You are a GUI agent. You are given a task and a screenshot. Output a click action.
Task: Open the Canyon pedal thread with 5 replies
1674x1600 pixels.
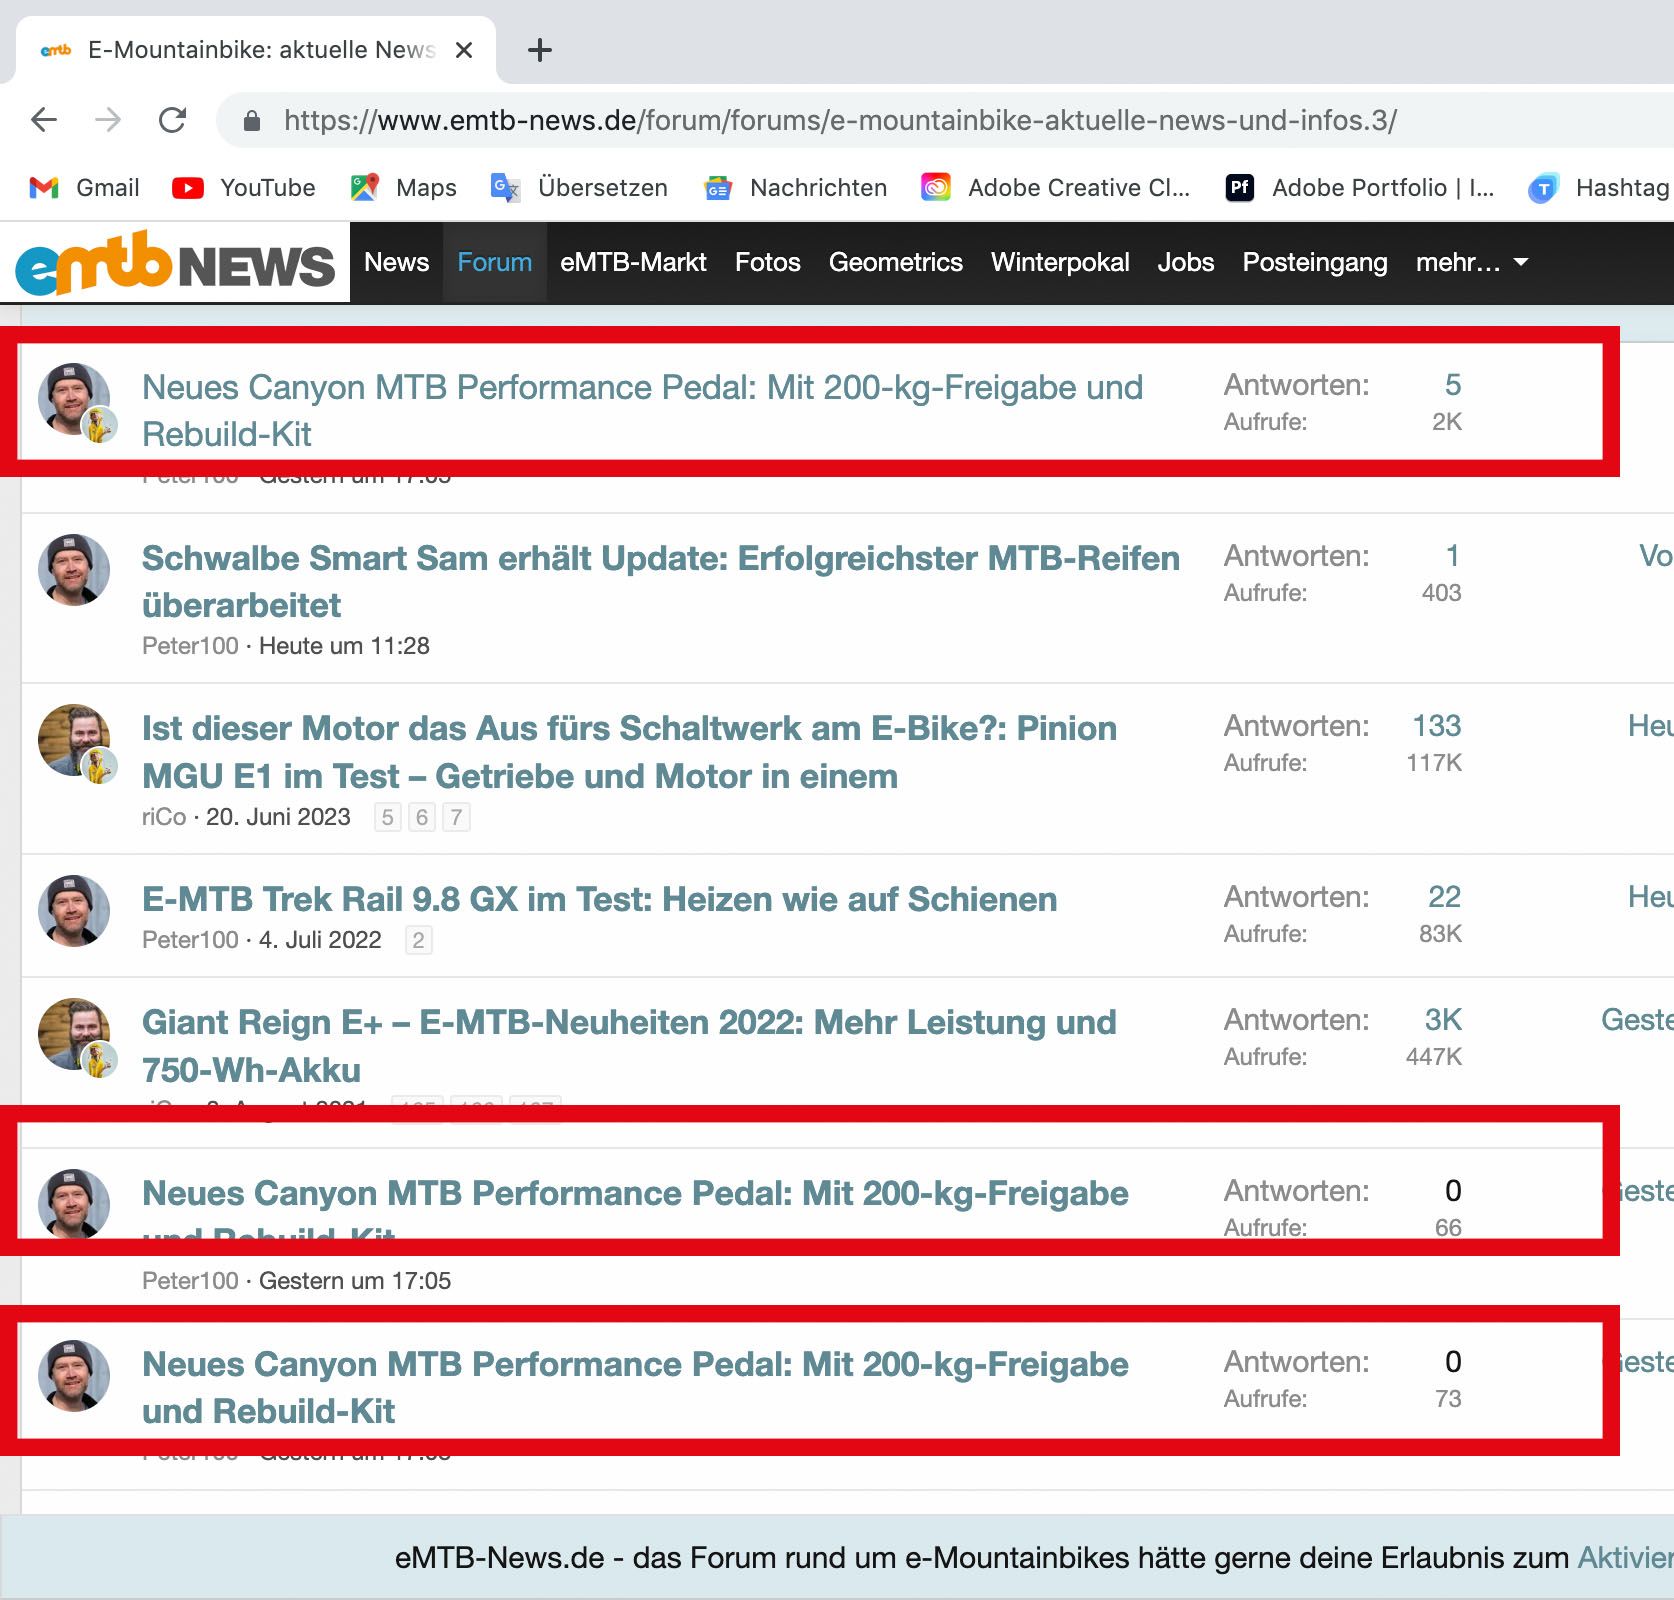(x=642, y=411)
